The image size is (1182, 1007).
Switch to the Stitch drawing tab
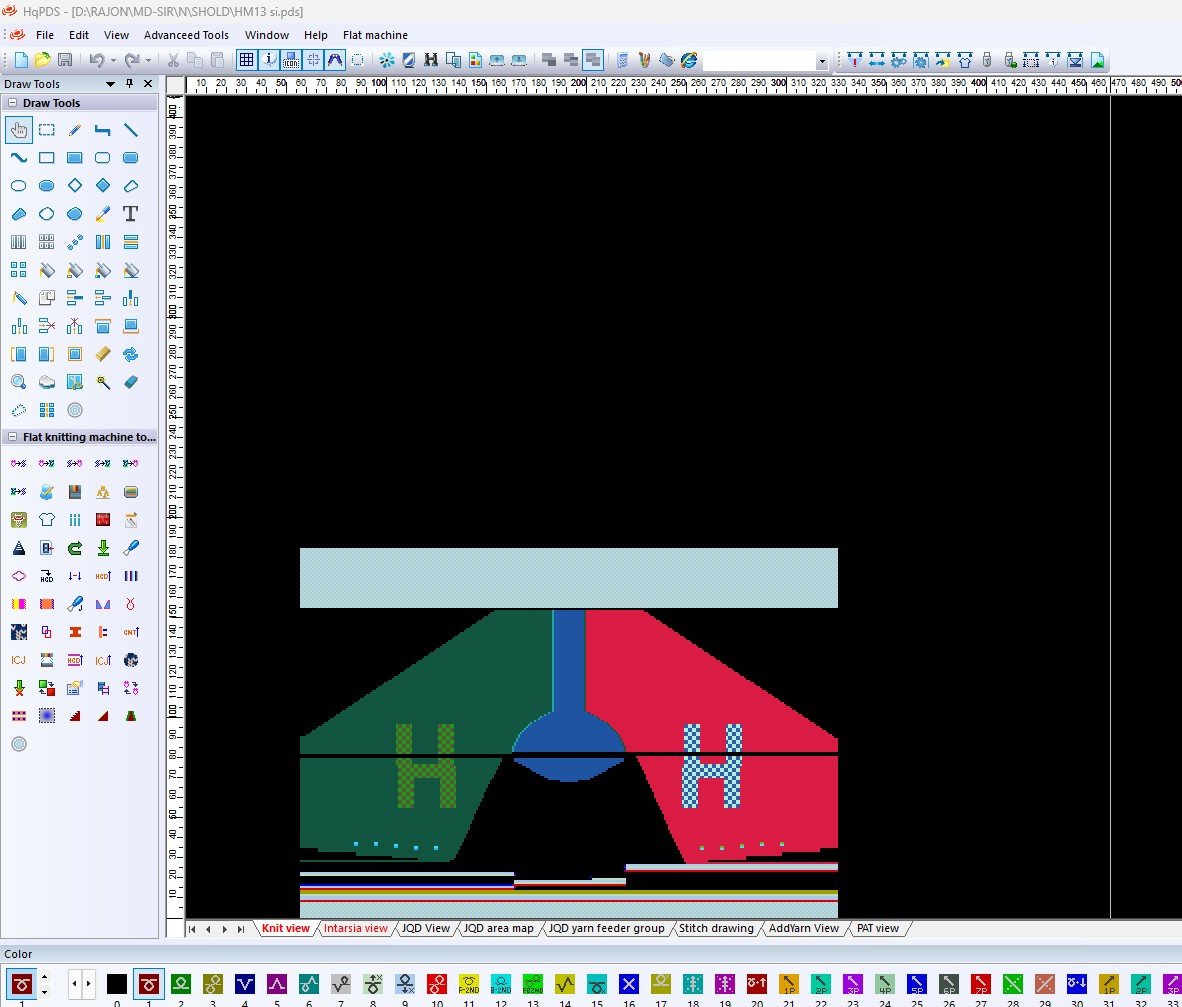pyautogui.click(x=716, y=928)
